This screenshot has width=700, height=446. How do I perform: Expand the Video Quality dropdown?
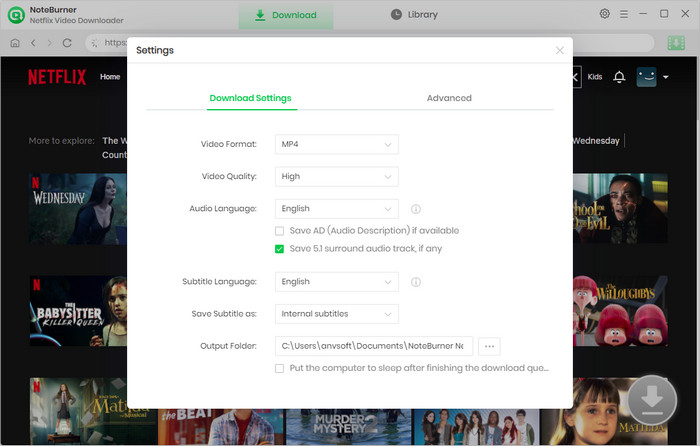click(337, 176)
